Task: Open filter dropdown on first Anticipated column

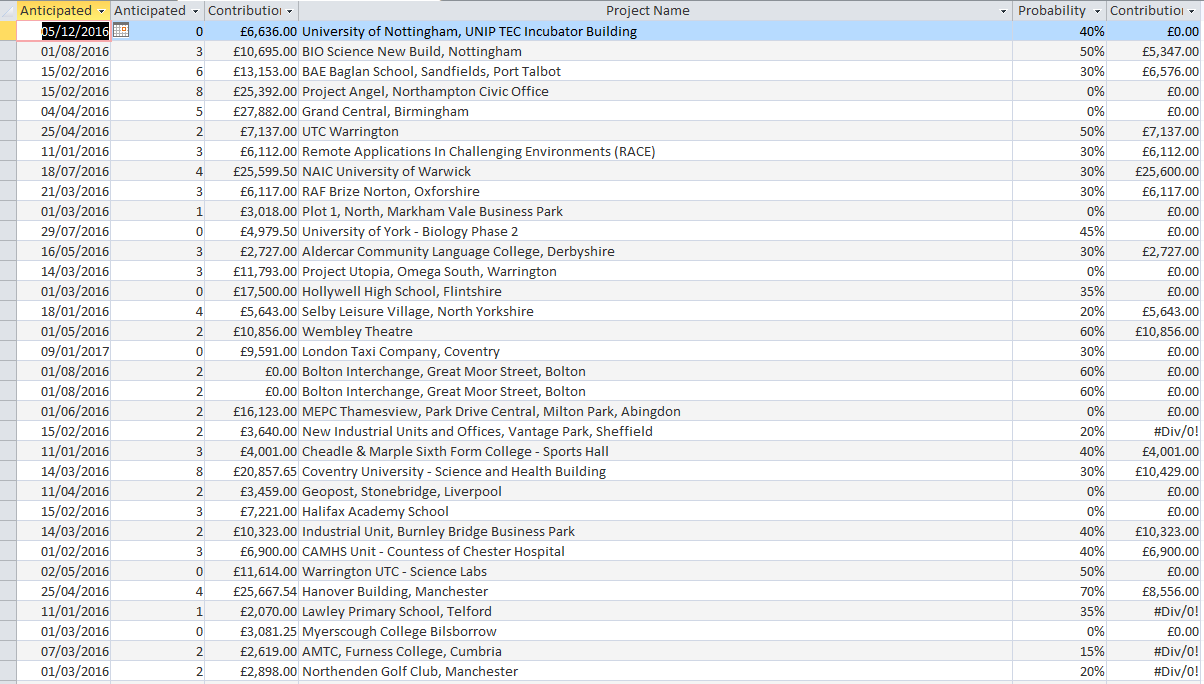Action: [101, 11]
